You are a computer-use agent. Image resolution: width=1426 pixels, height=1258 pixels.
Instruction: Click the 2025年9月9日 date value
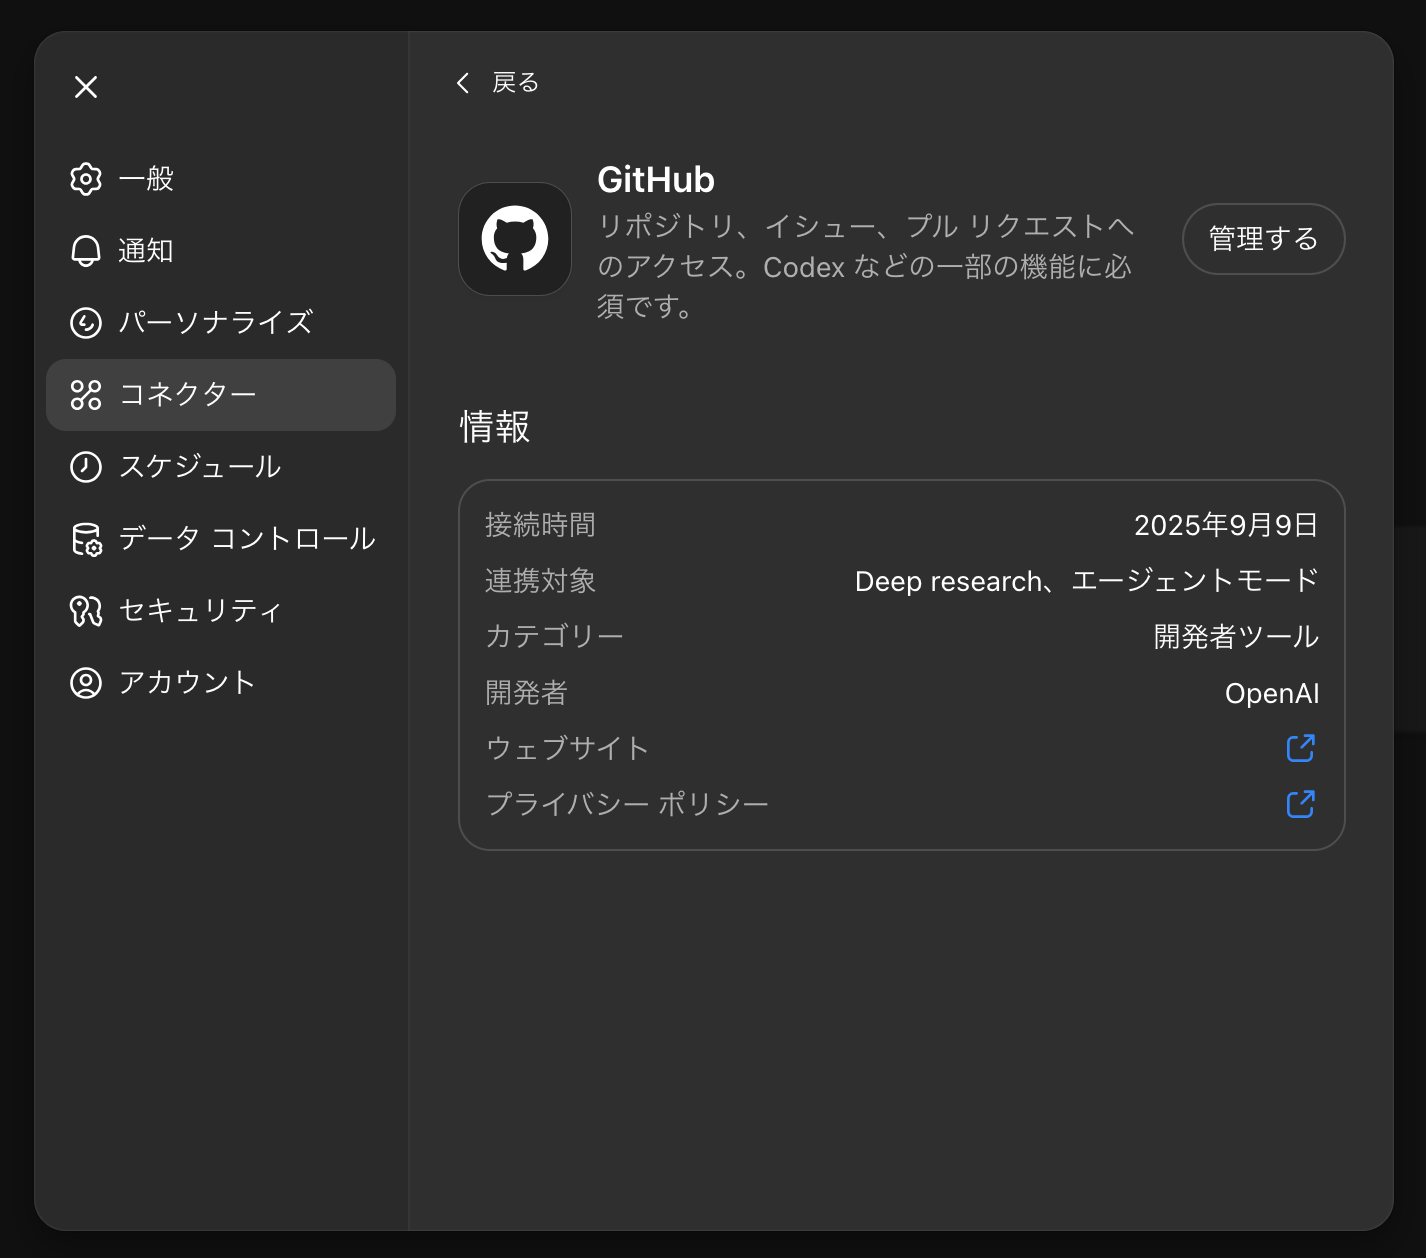click(1226, 525)
